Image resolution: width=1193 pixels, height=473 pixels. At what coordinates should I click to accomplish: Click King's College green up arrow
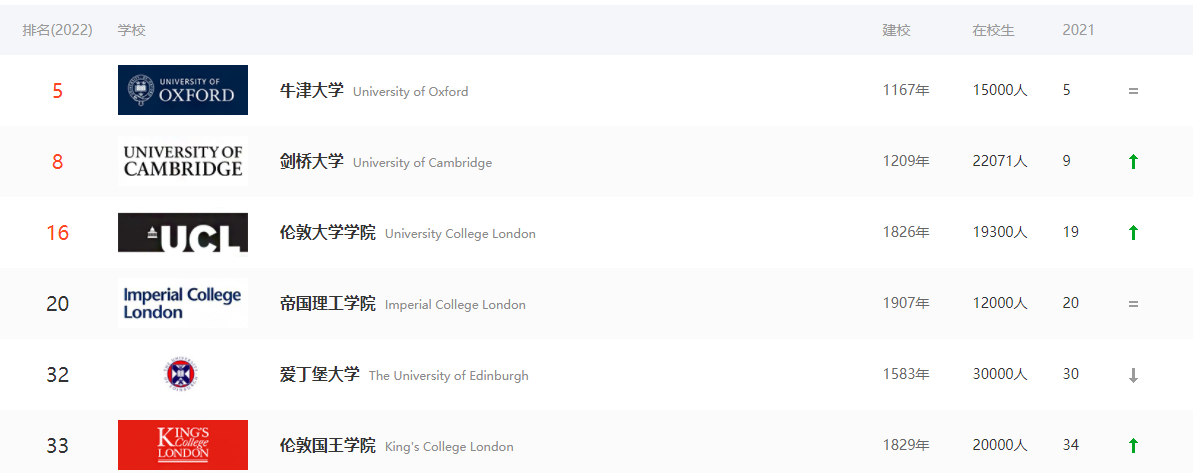coord(1133,445)
